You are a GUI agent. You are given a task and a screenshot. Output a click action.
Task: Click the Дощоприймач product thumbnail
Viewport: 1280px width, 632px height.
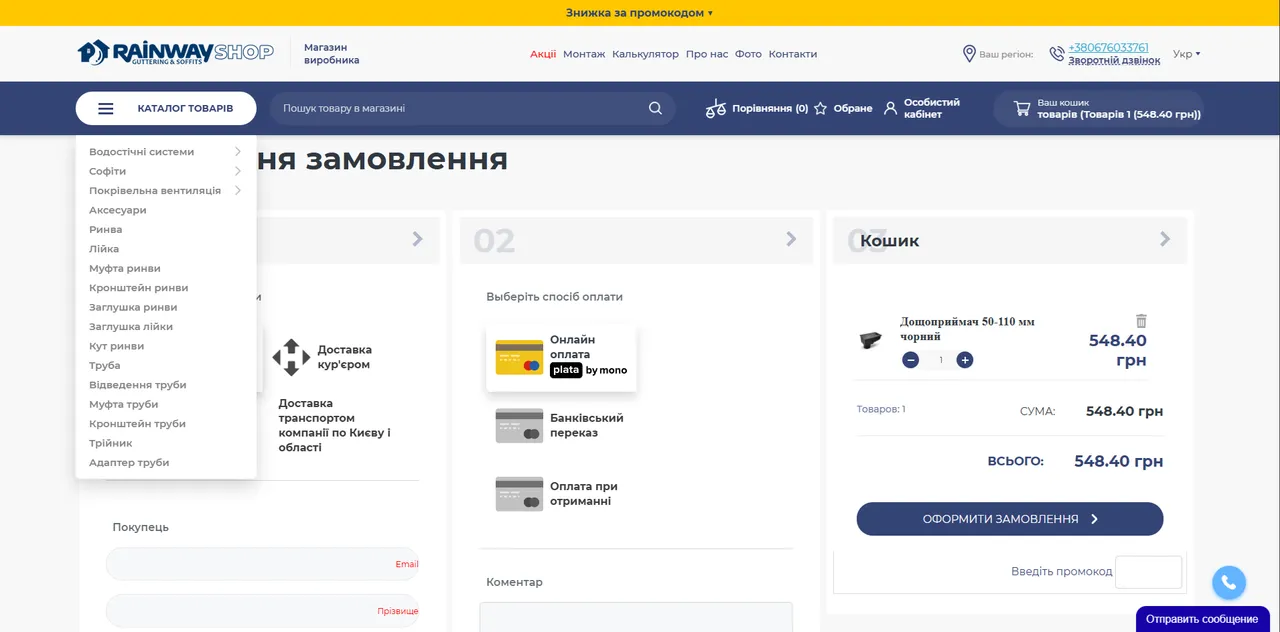870,340
